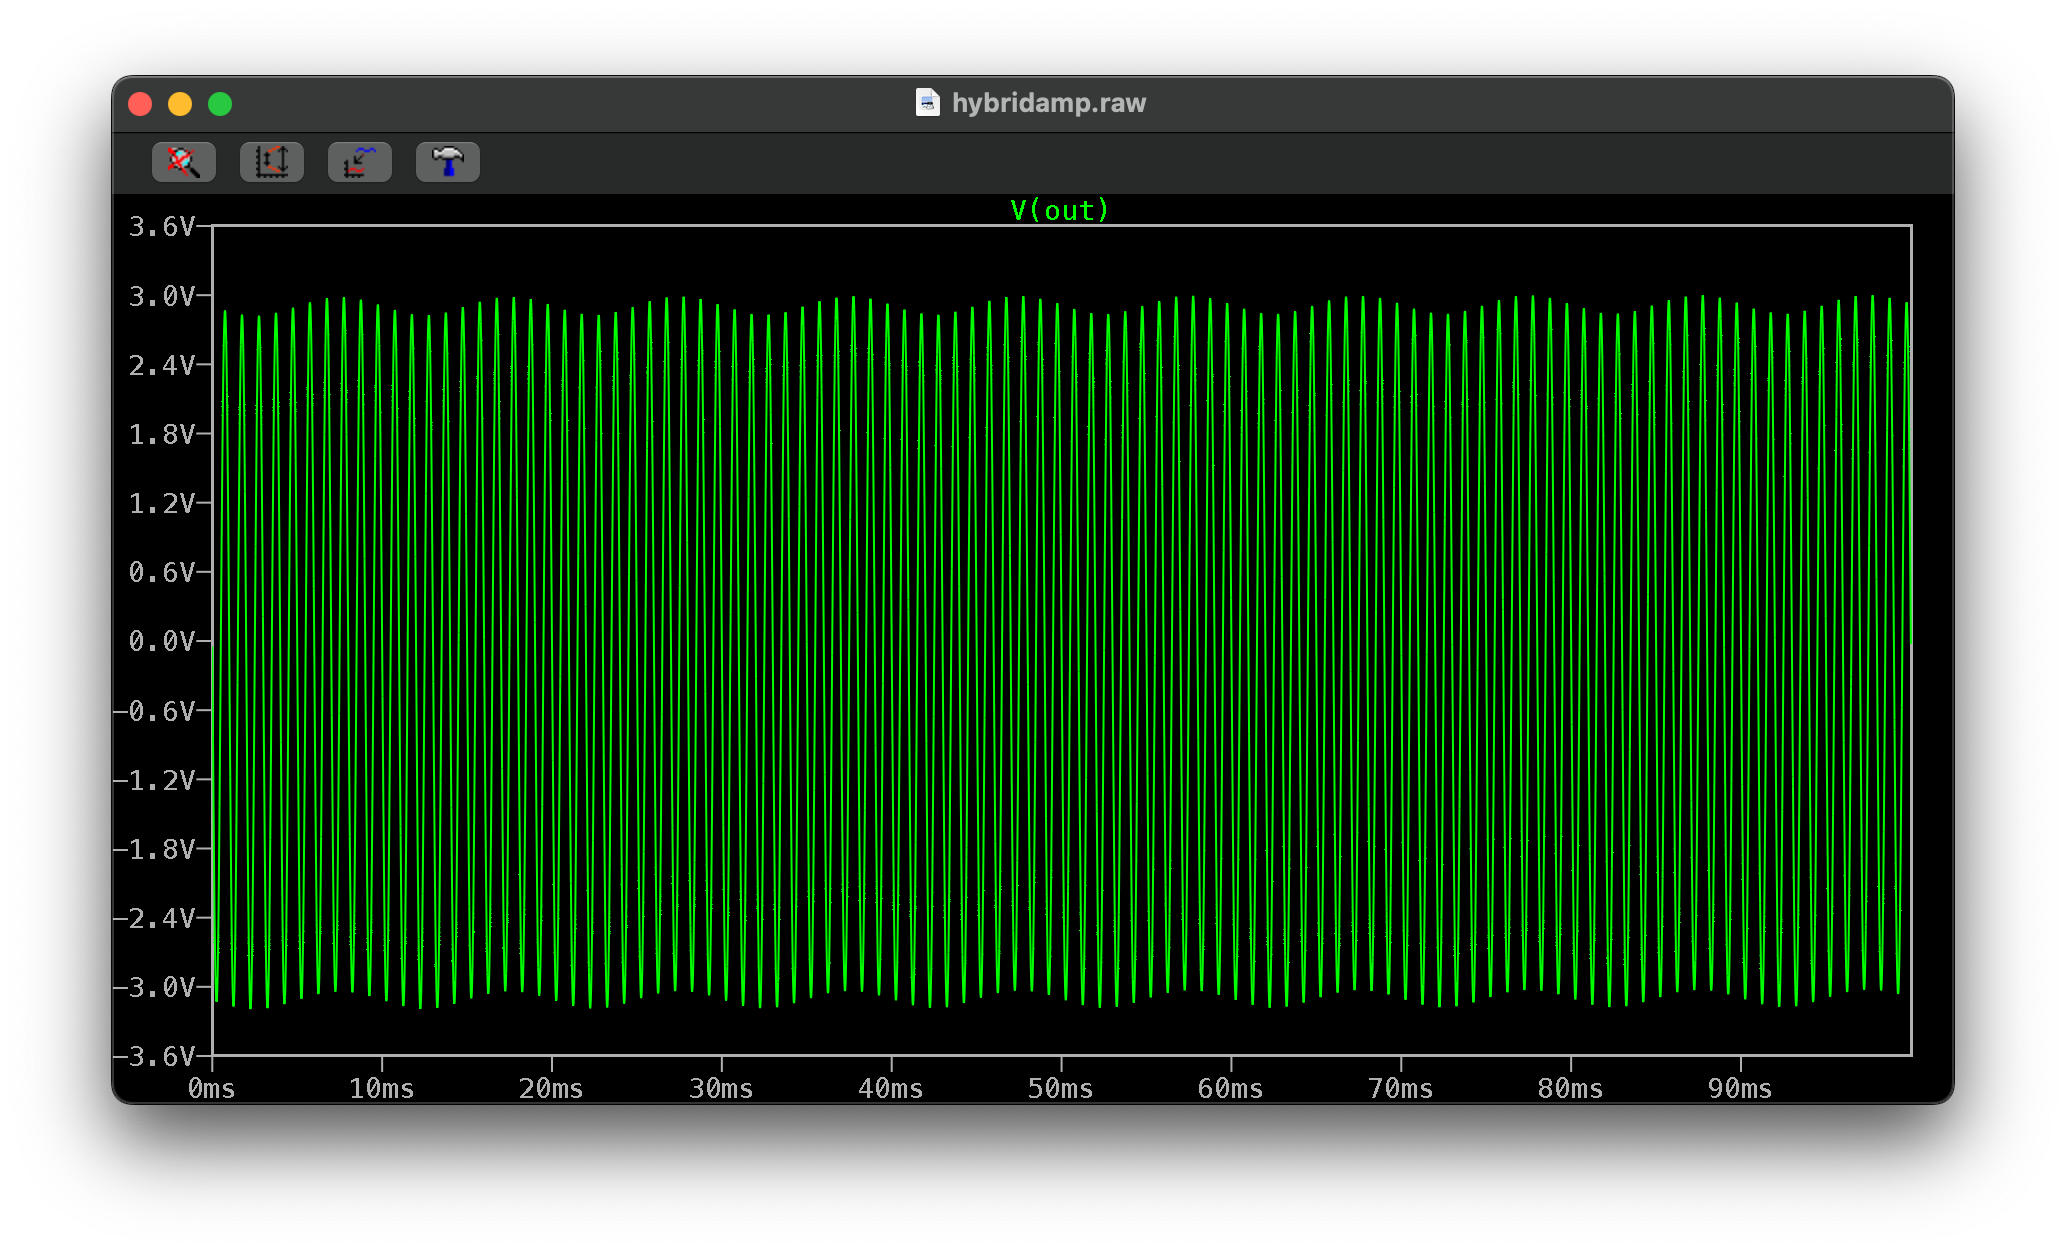
Task: Click the -3.6V label on the vertical axis
Action: 155,1056
